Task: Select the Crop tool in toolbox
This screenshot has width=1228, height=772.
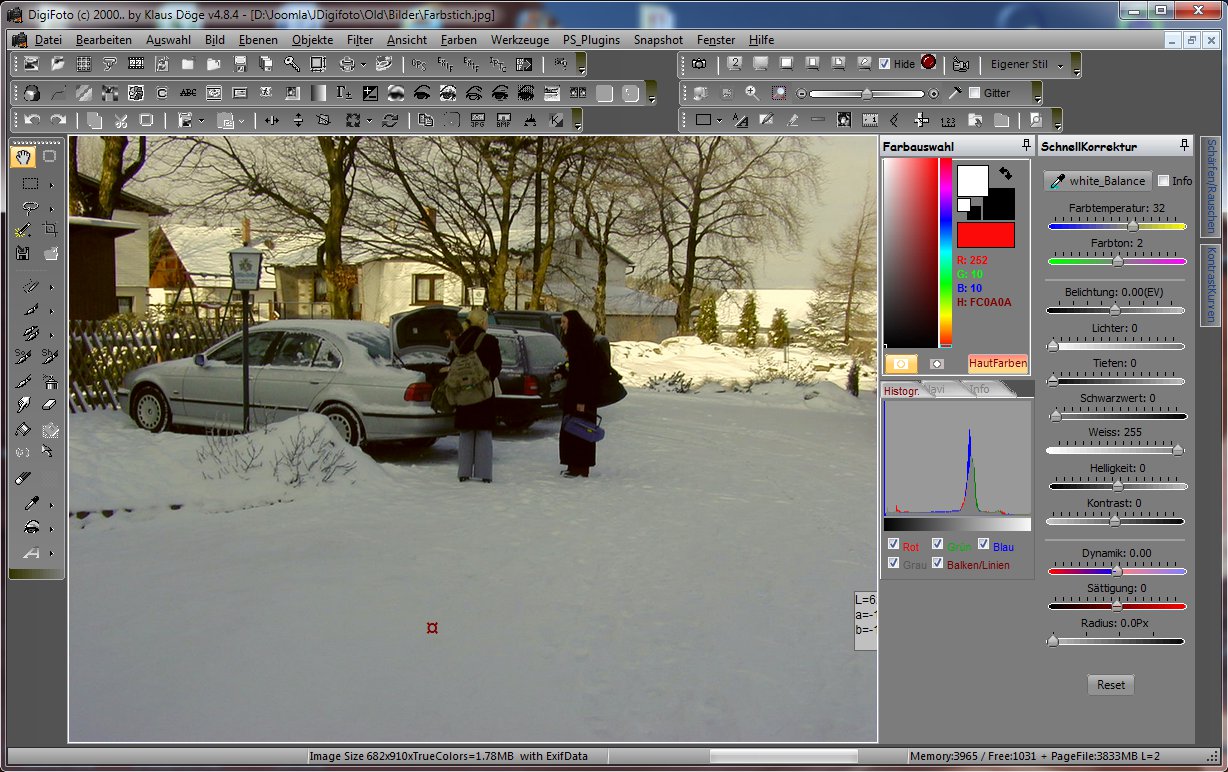Action: coord(50,229)
